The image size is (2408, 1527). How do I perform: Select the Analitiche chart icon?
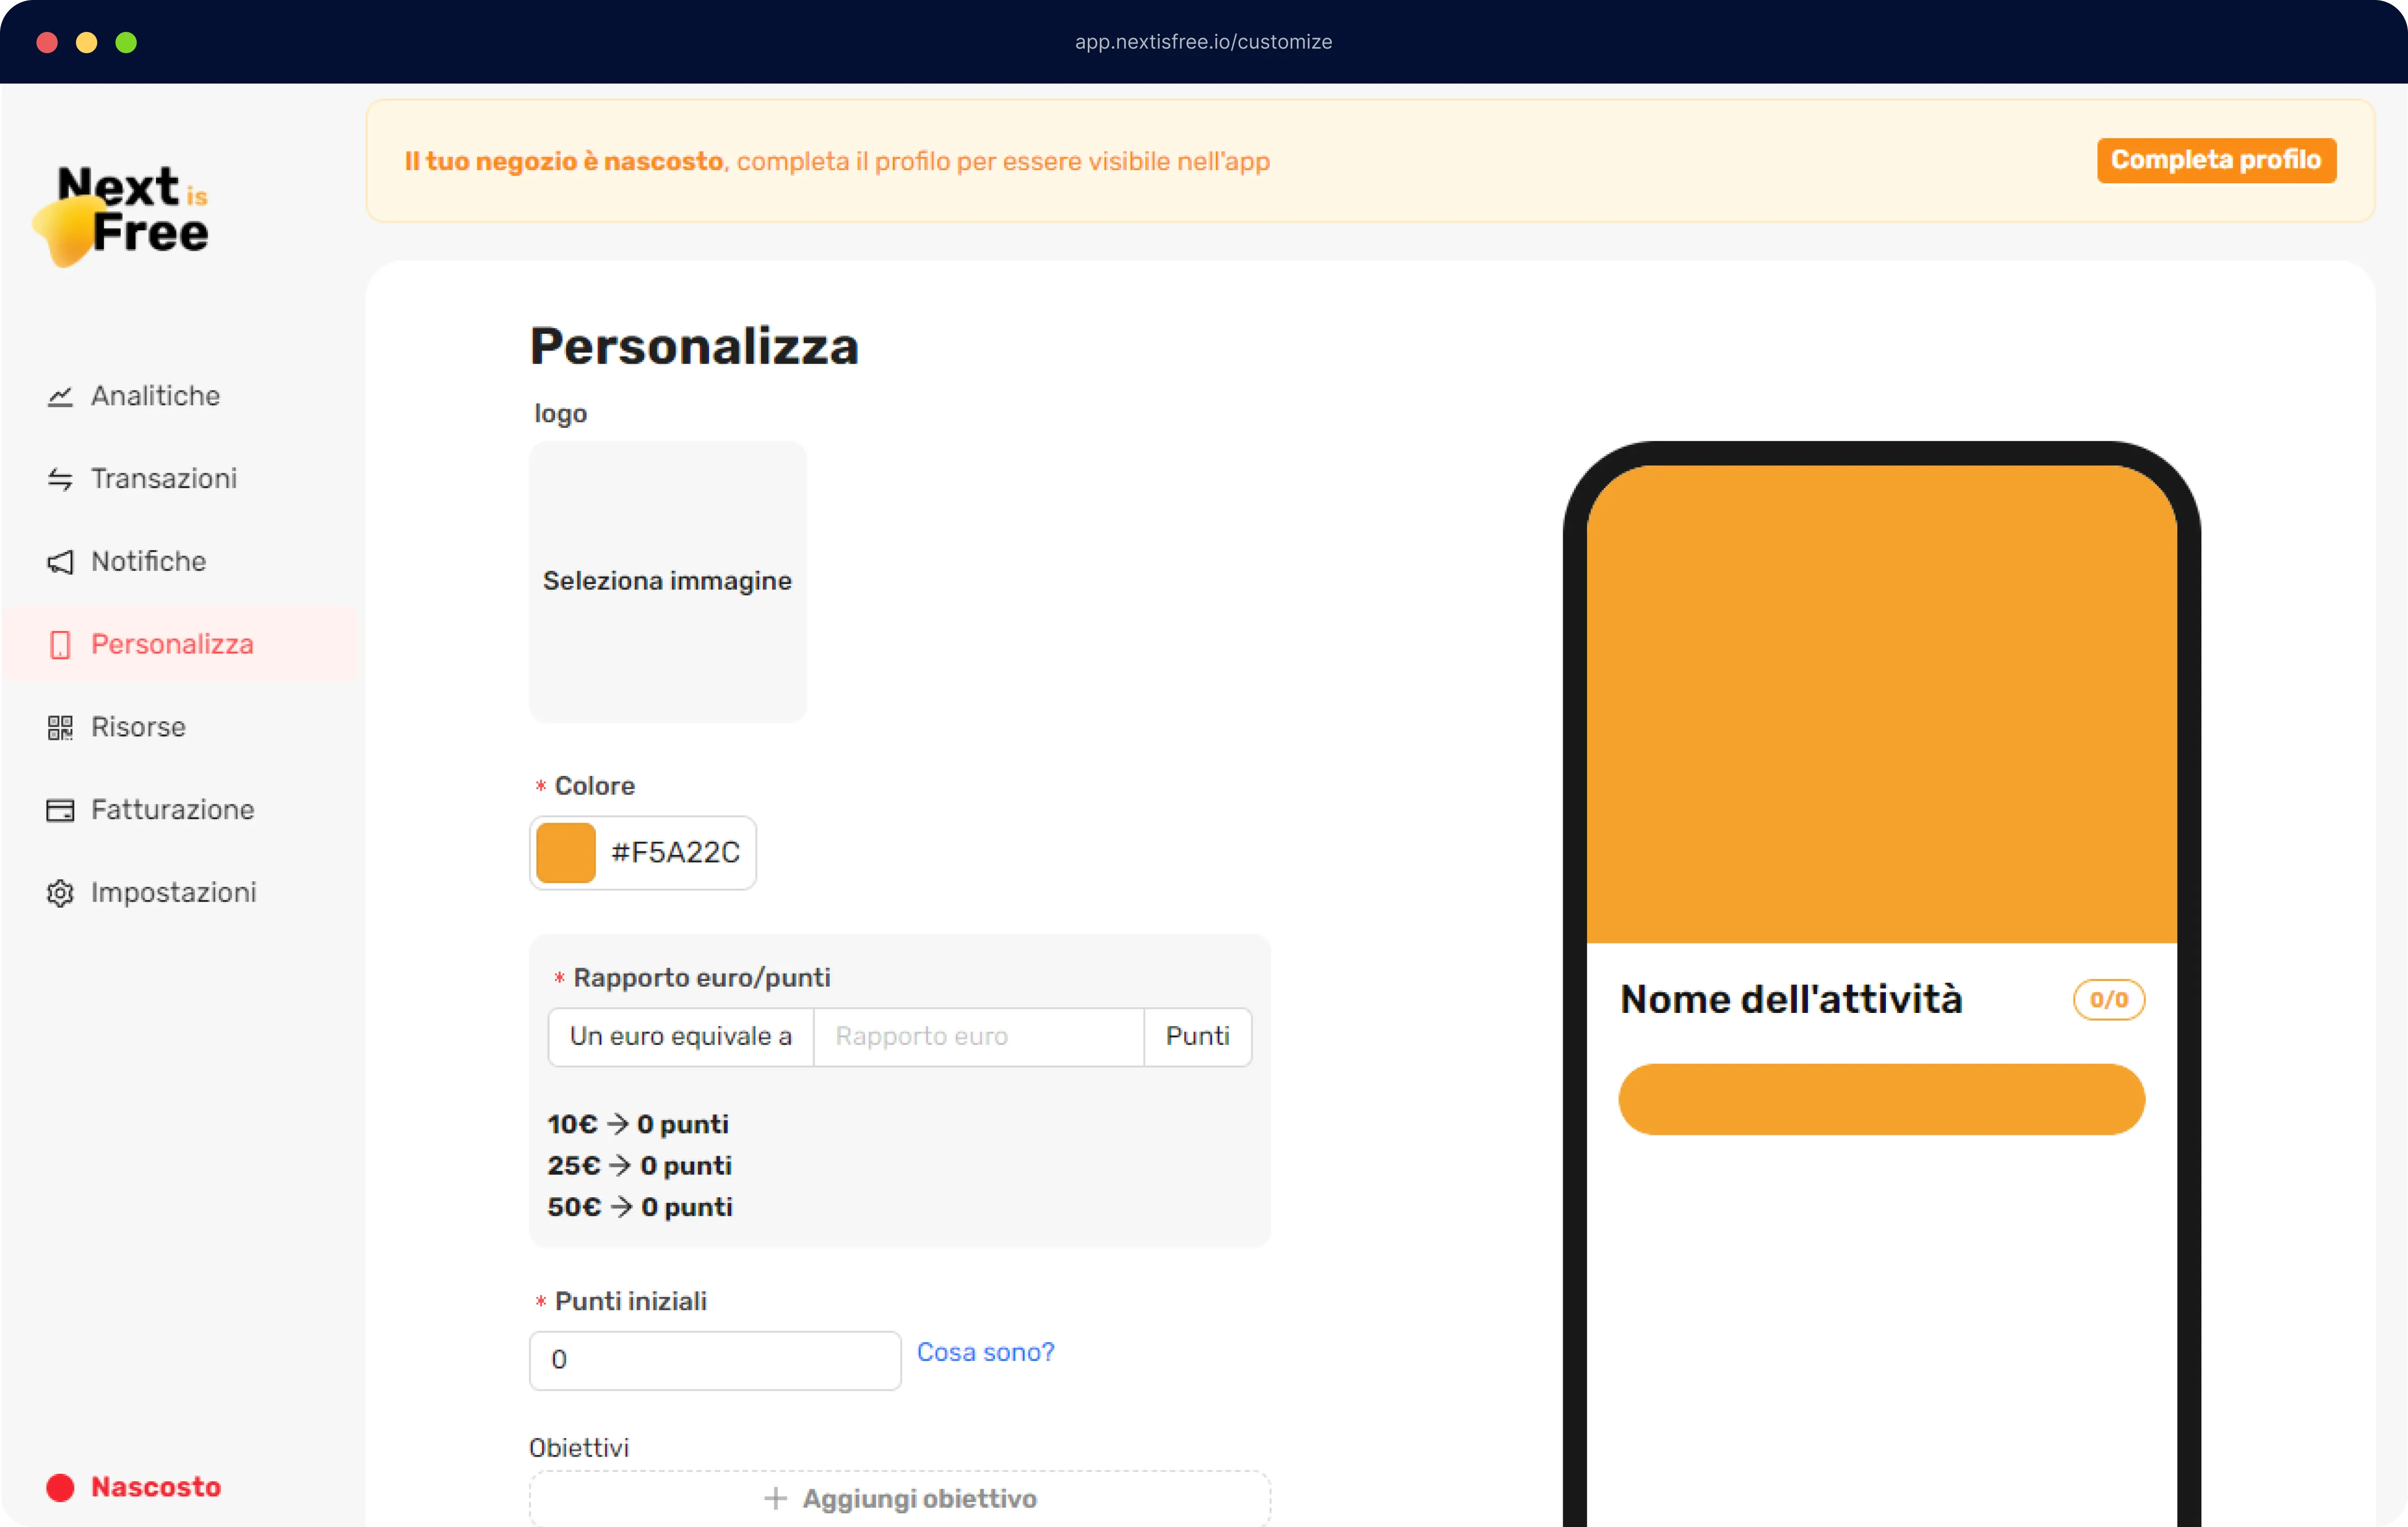[60, 396]
